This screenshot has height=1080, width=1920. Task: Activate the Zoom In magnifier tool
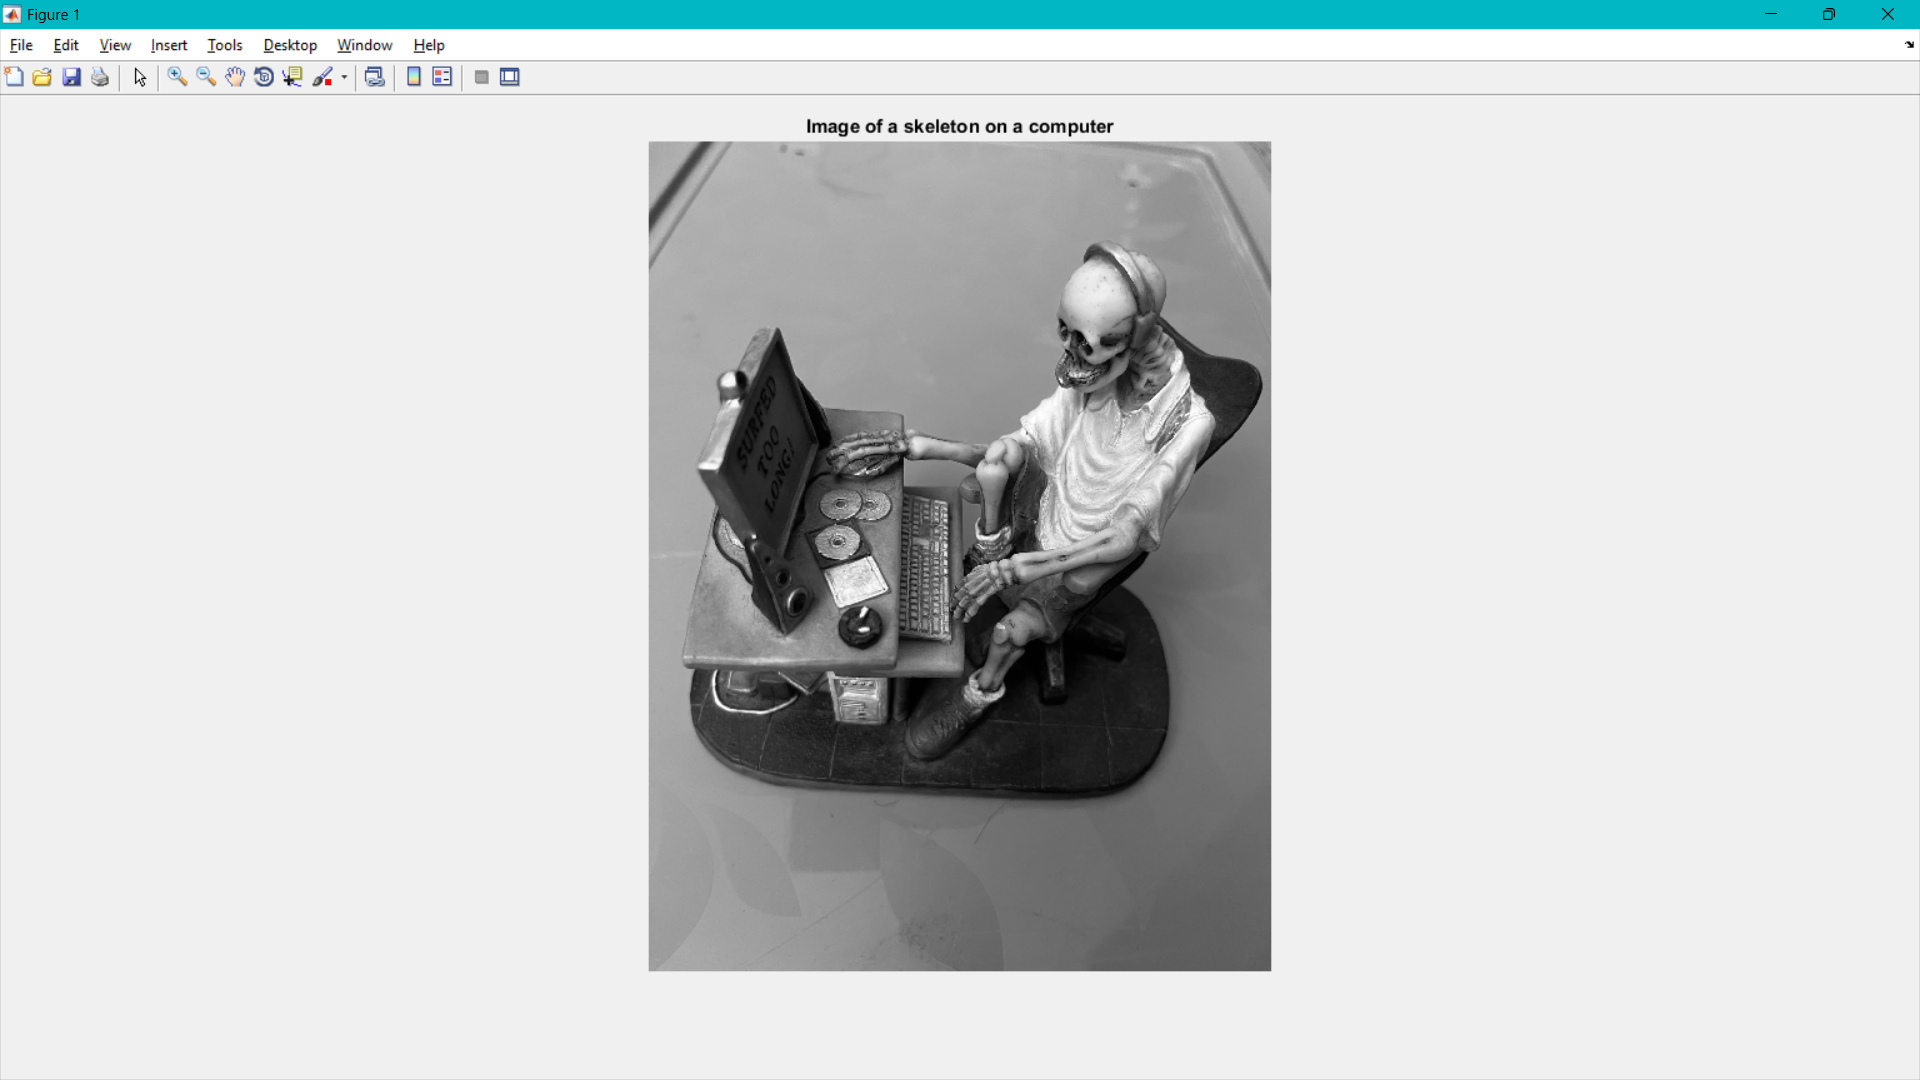coord(177,77)
